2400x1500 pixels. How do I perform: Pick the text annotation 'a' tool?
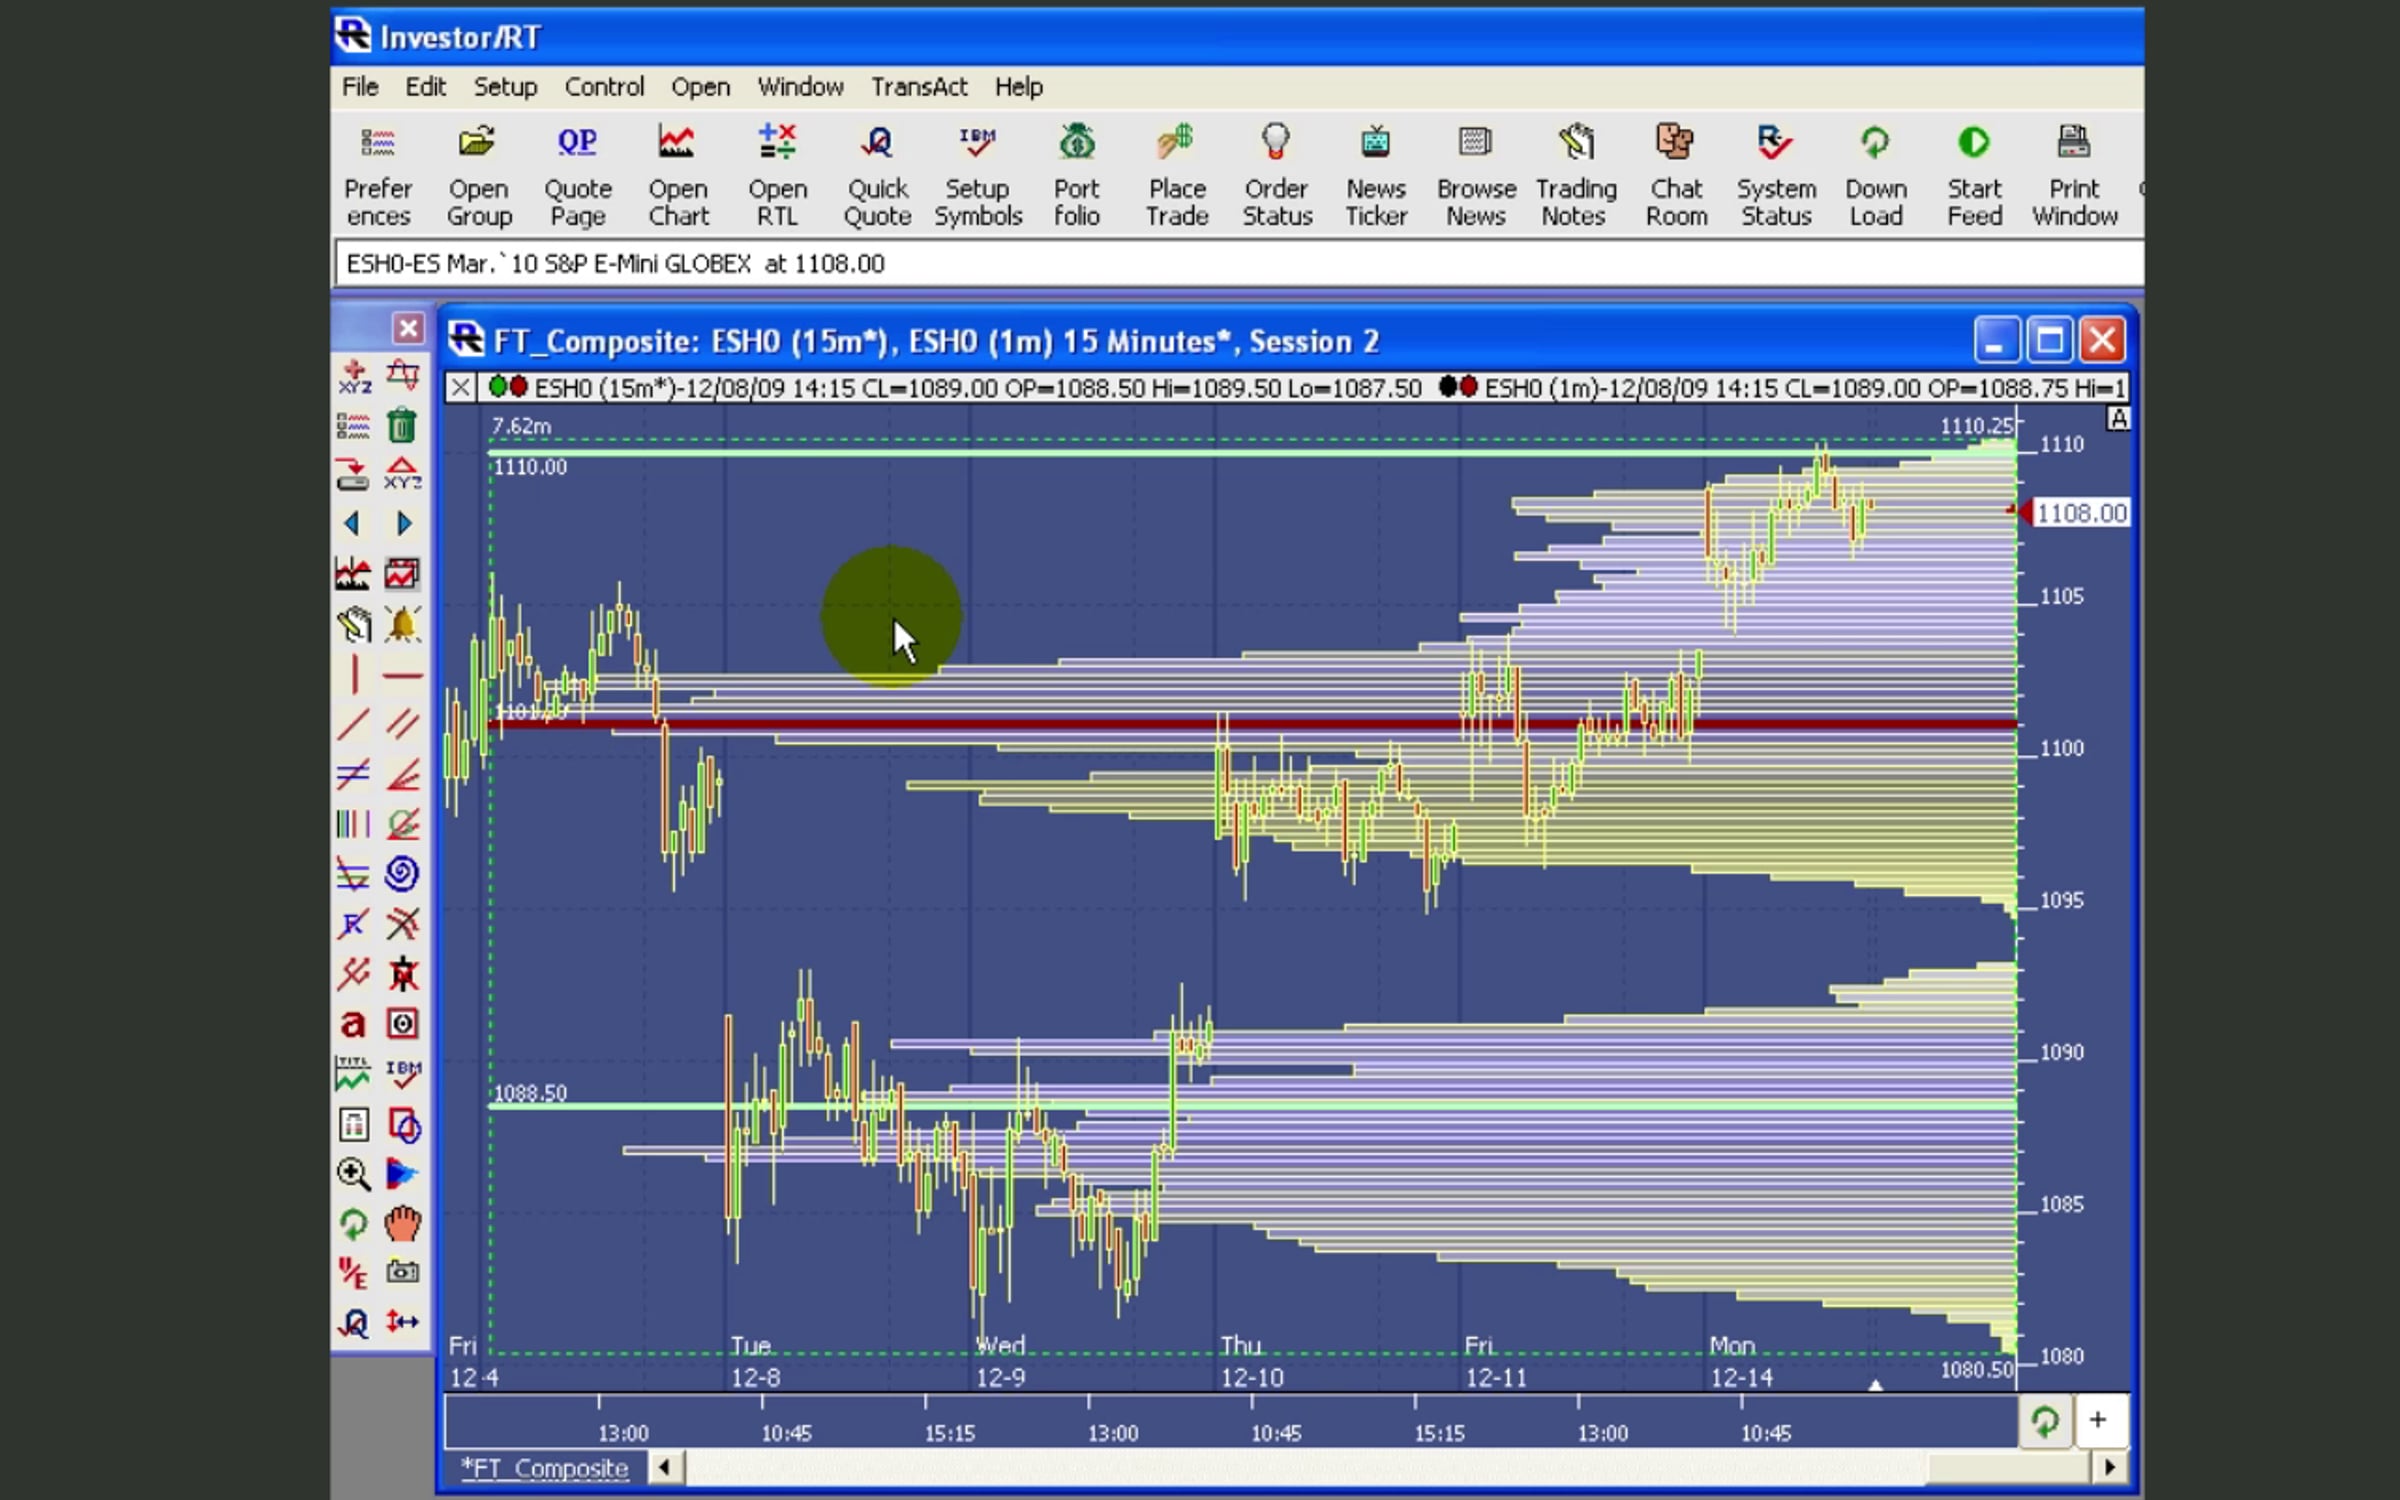pyautogui.click(x=353, y=1024)
